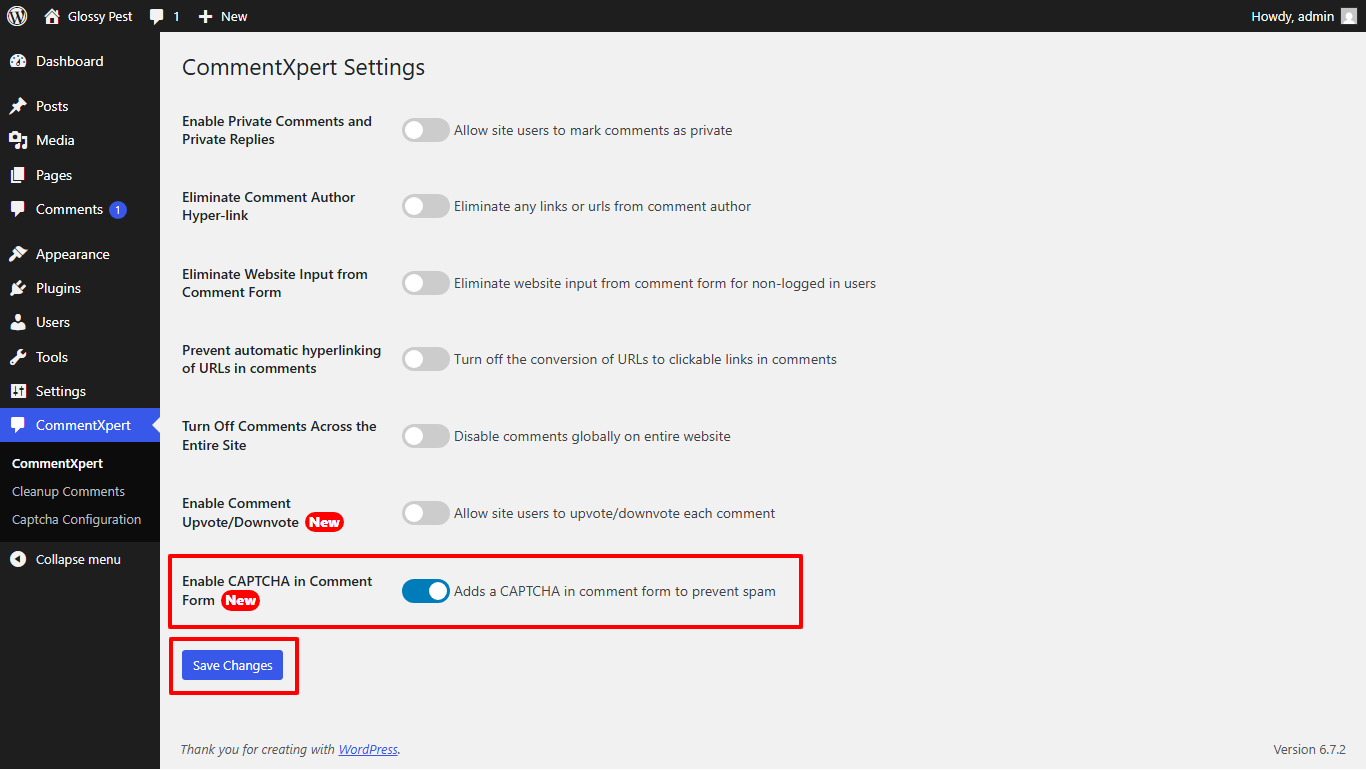The width and height of the screenshot is (1366, 770).
Task: Click the comments bubble icon in admin bar
Action: point(157,16)
